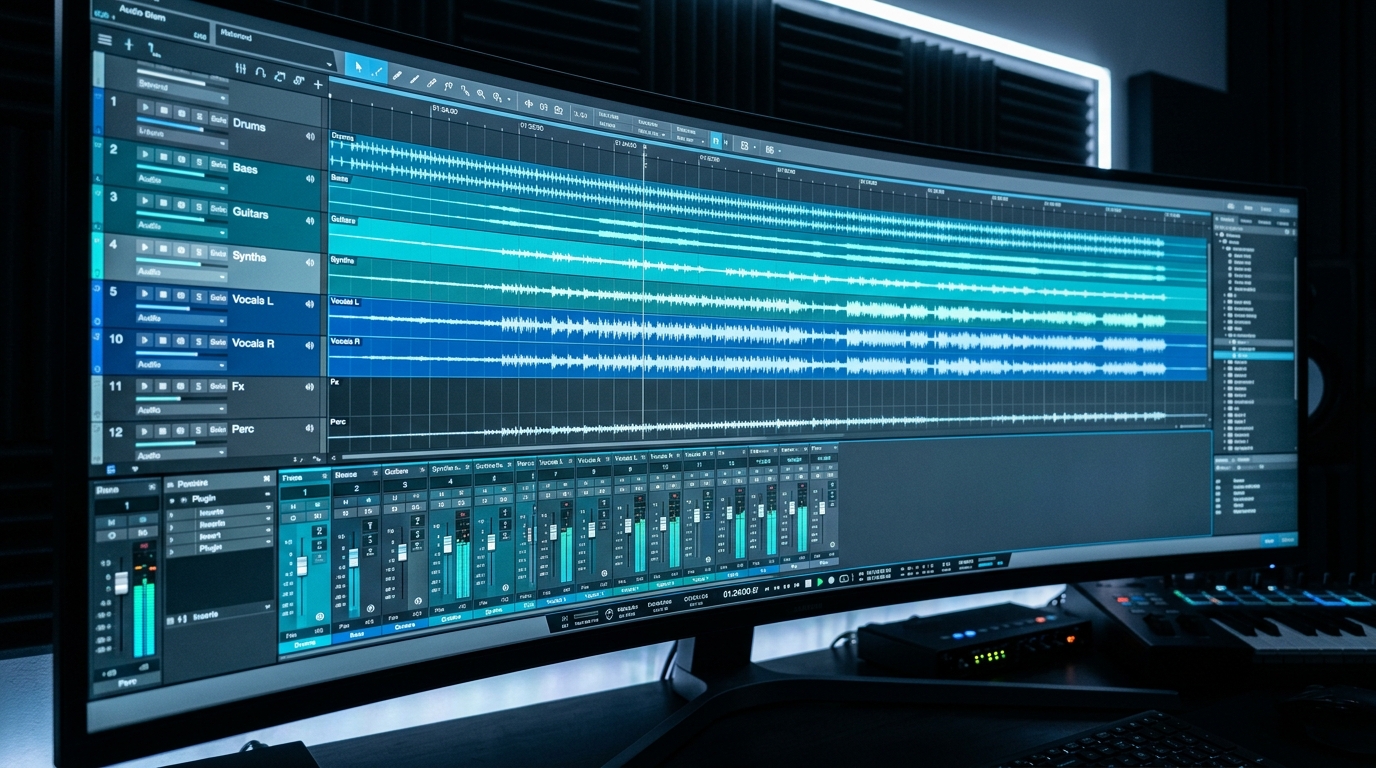
Task: Open the hamburger menu icon at top-left
Action: (x=104, y=40)
